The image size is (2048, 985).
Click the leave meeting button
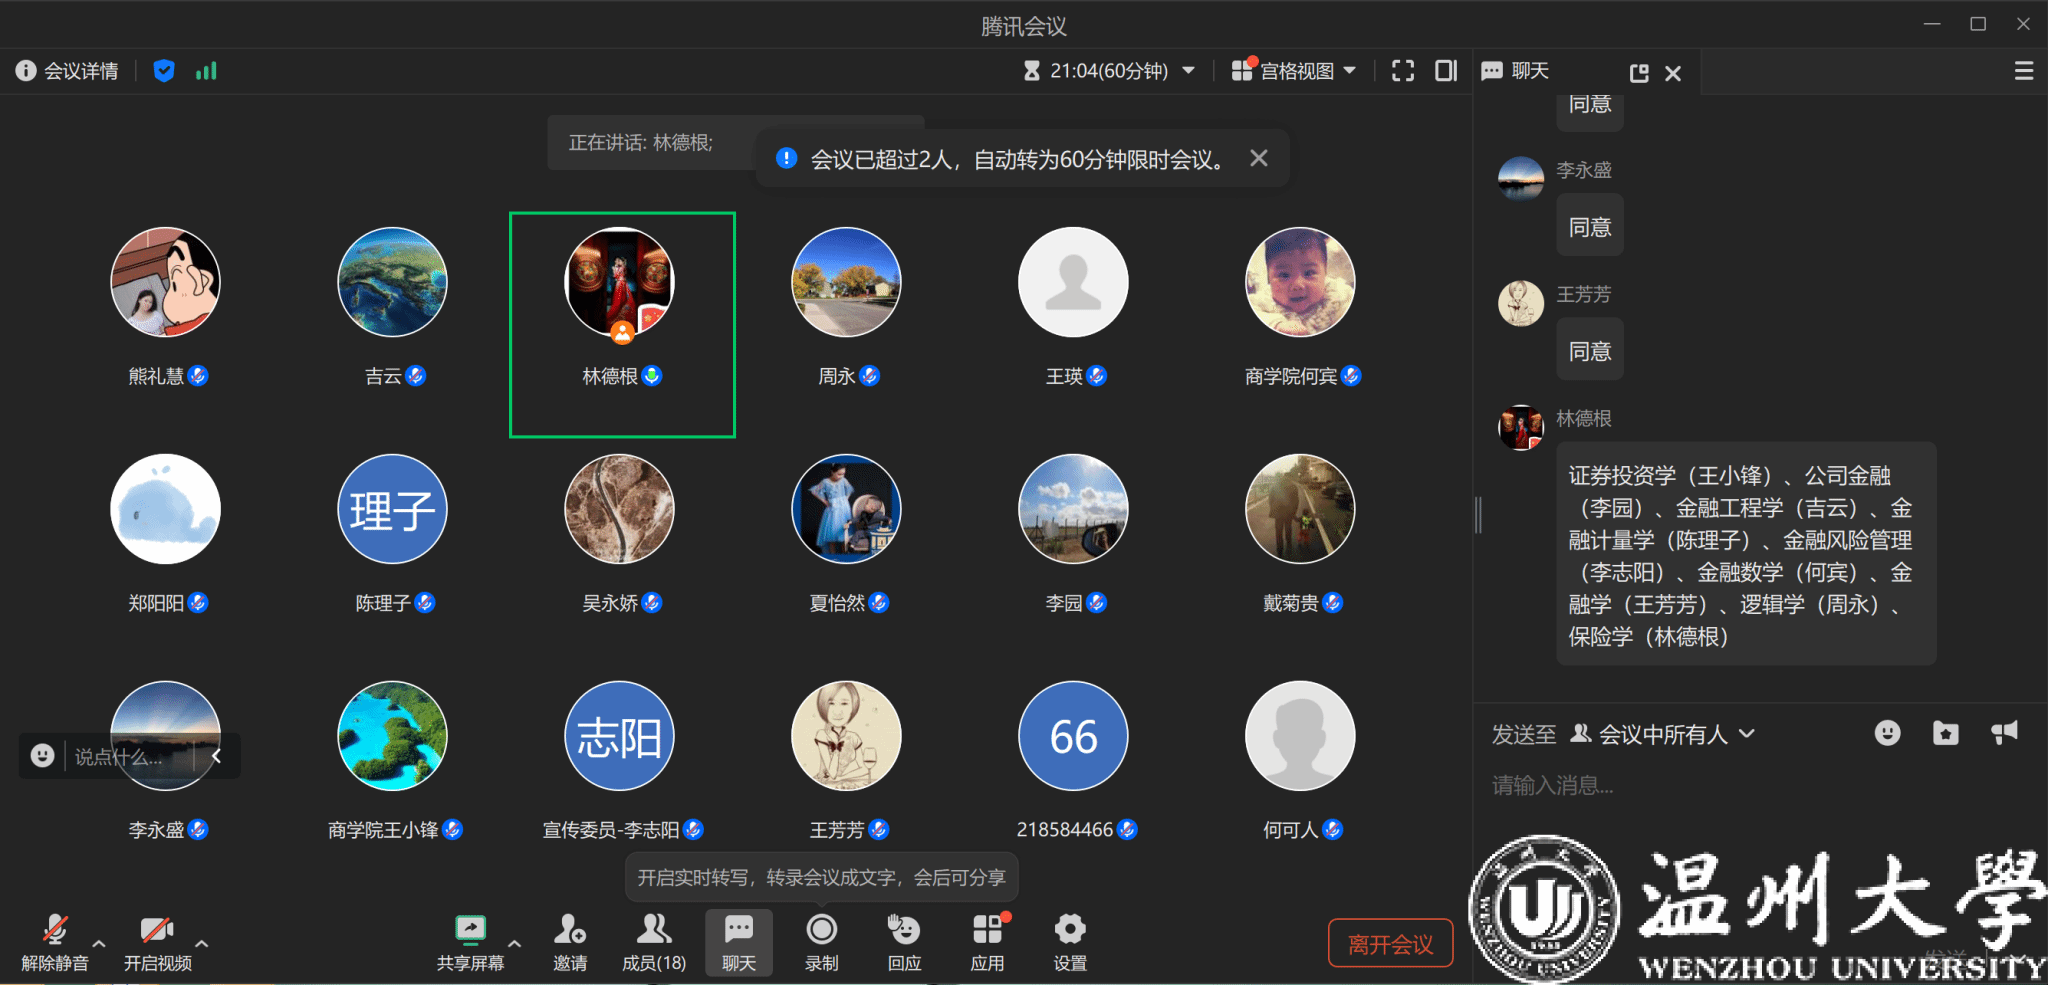tap(1390, 944)
